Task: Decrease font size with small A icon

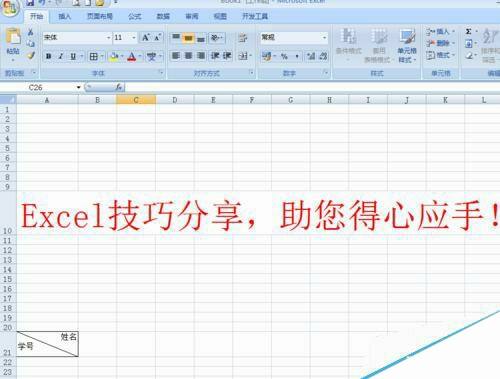Action: (x=157, y=37)
